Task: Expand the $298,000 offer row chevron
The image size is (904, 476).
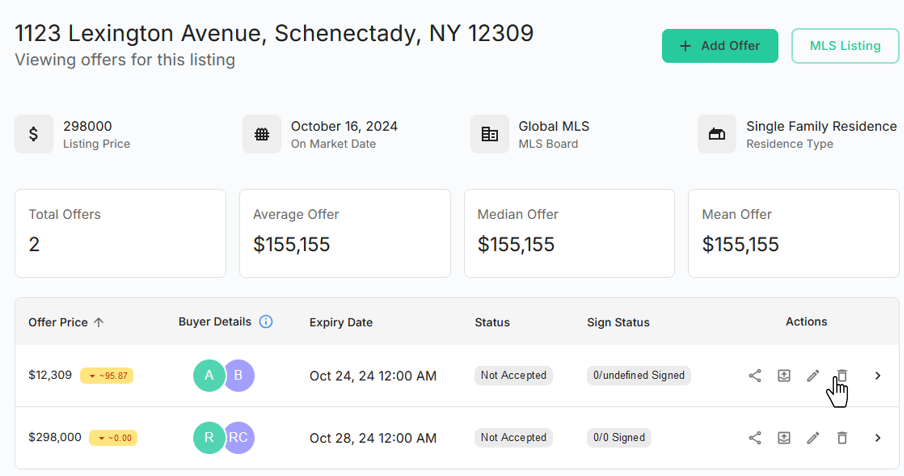Action: pyautogui.click(x=878, y=438)
